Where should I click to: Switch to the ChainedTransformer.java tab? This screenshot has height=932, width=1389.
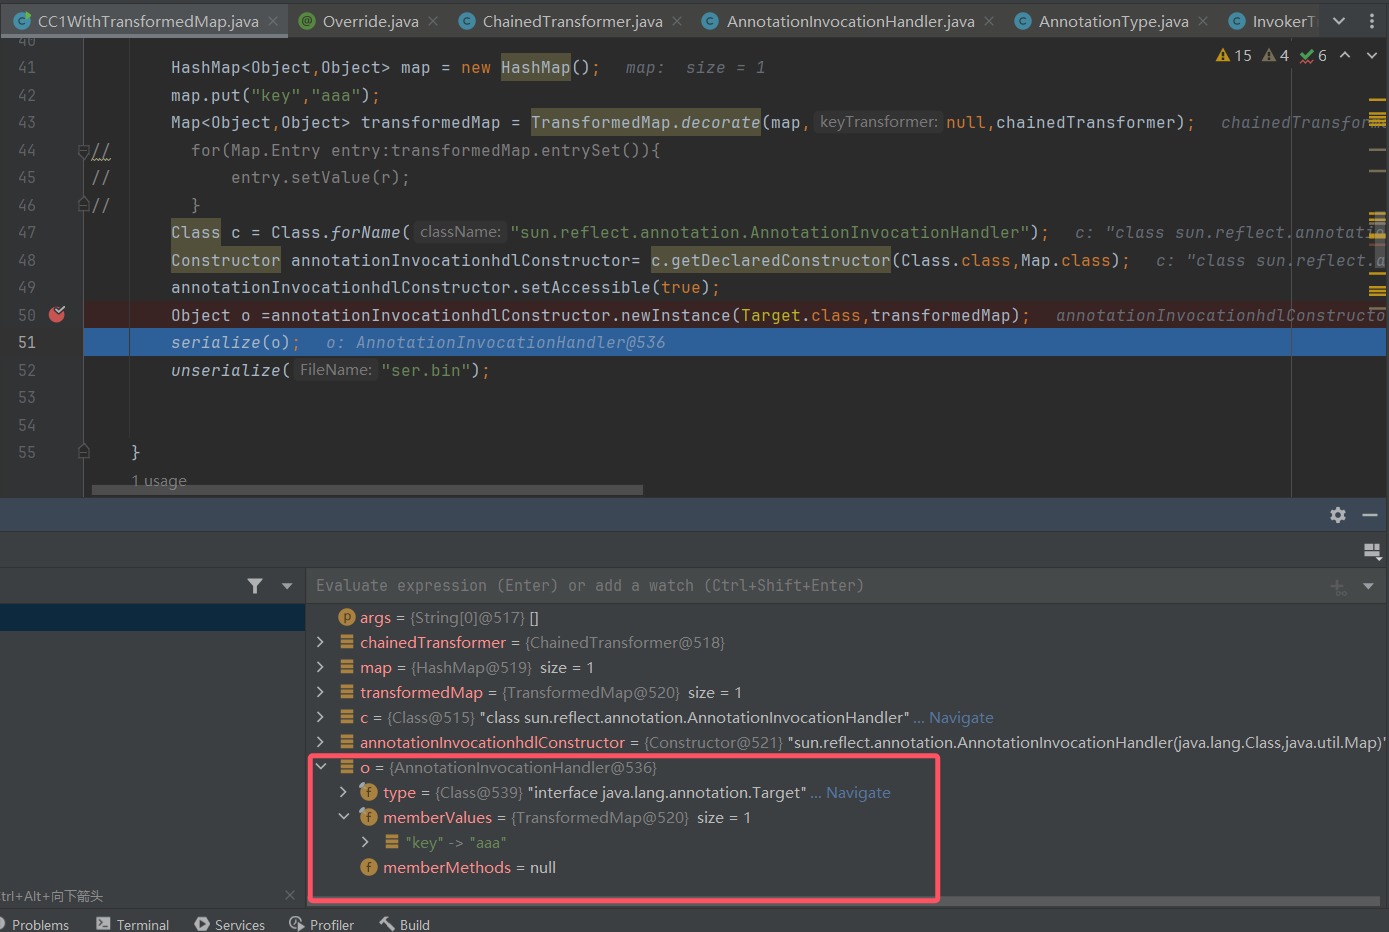572,21
